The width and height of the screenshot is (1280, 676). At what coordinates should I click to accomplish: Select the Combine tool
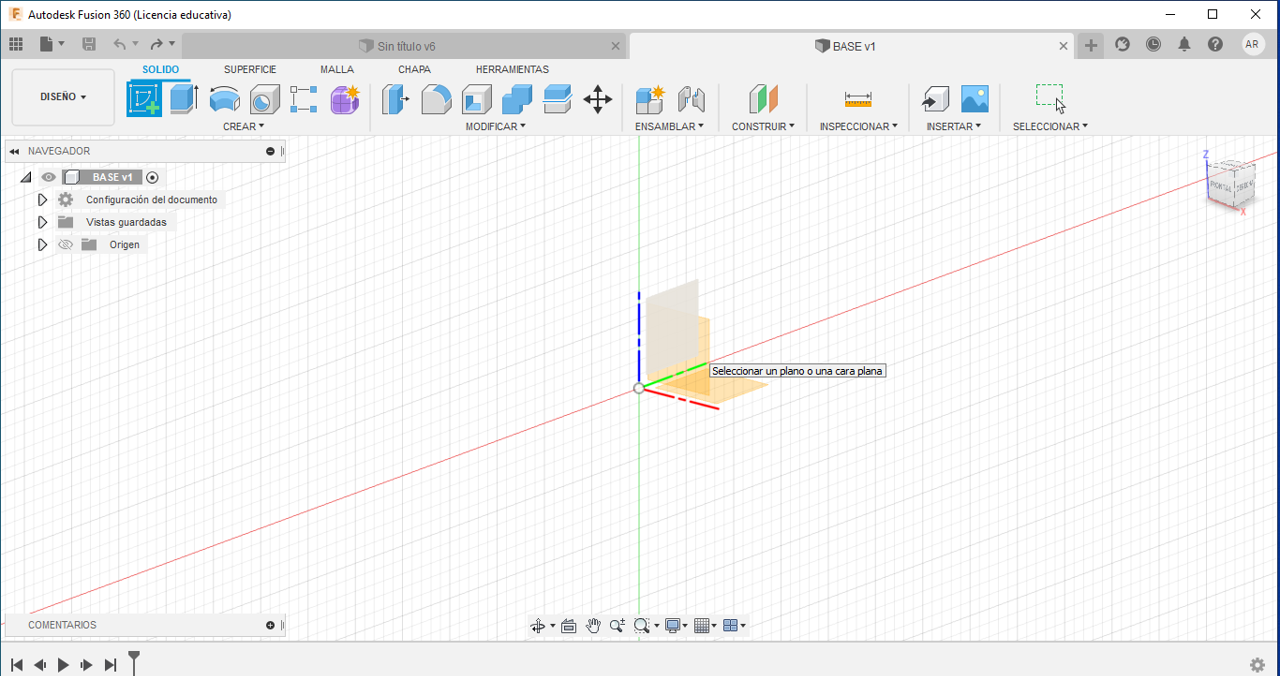click(x=517, y=99)
